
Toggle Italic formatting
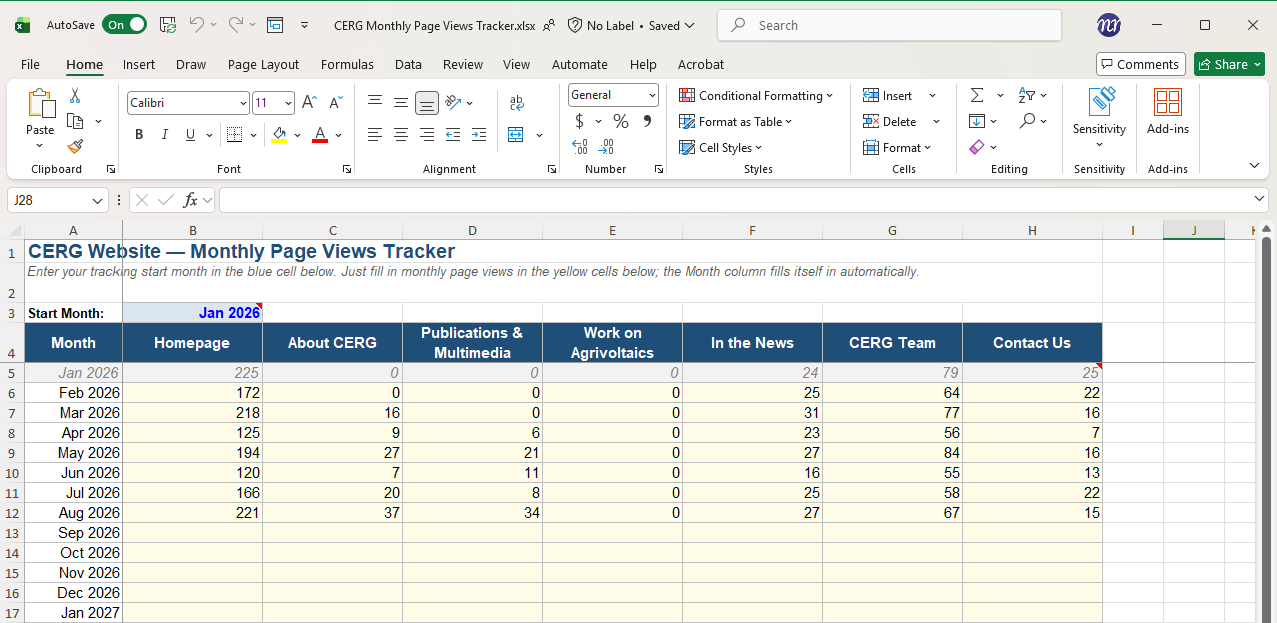point(164,134)
